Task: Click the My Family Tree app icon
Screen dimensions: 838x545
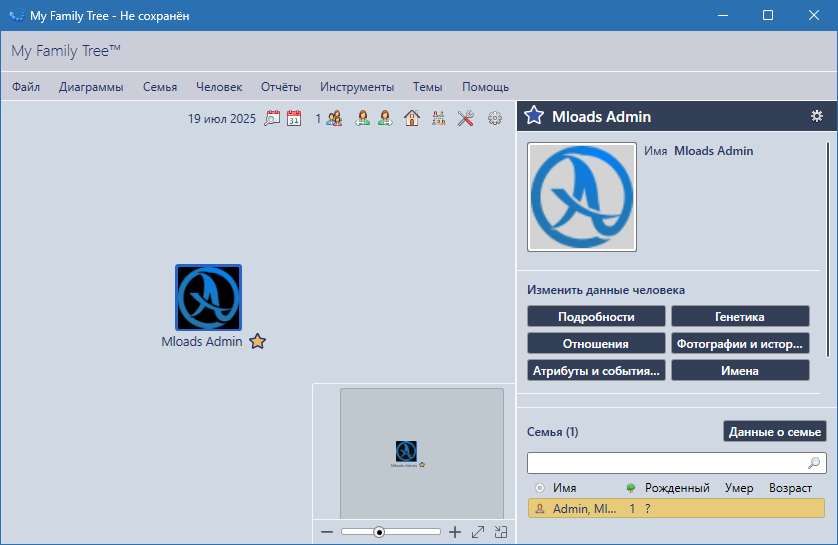Action: click(x=17, y=15)
